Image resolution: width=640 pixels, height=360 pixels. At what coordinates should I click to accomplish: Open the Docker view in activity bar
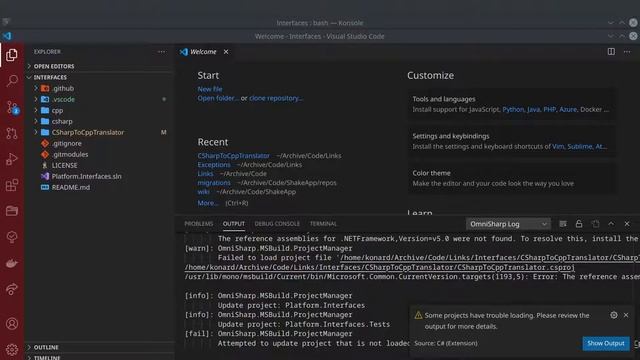coord(12,263)
